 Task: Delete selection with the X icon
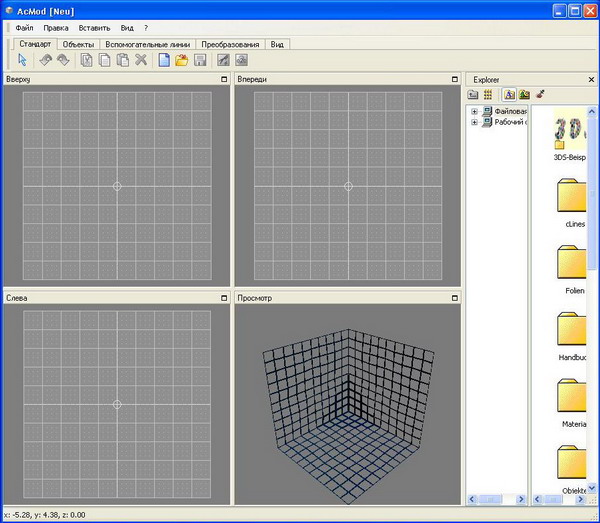(141, 61)
